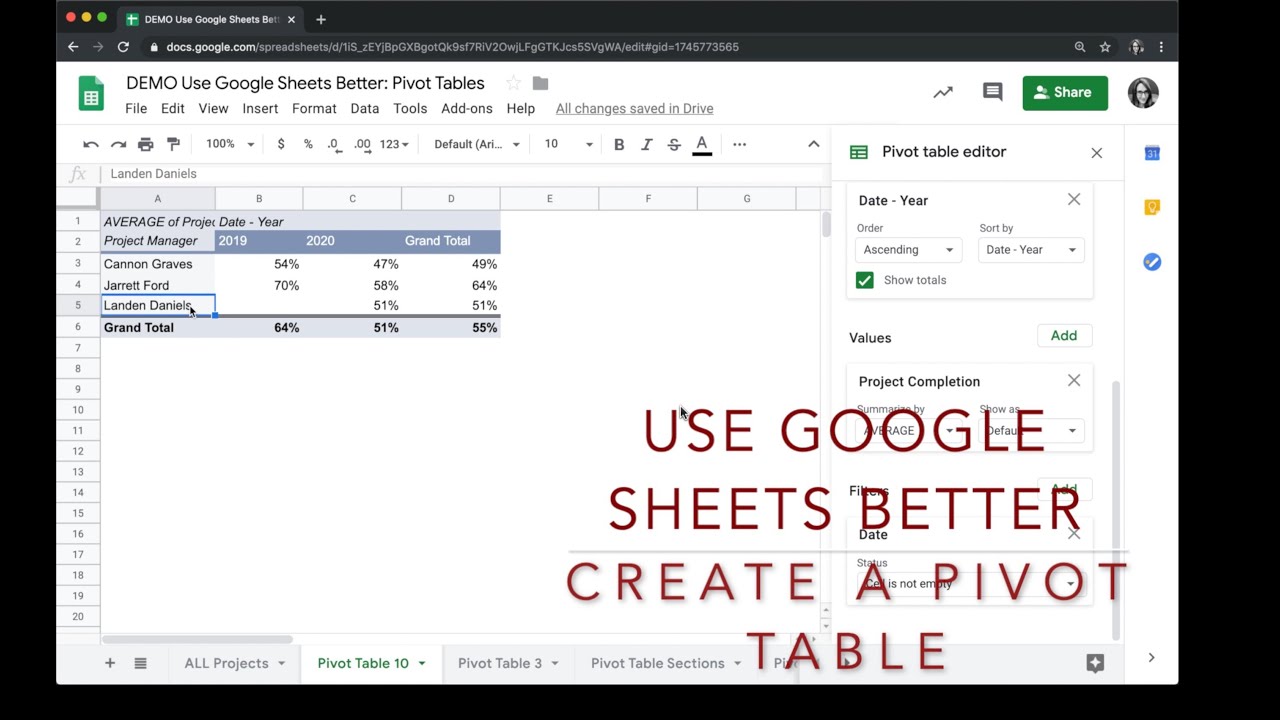
Task: Open the File menu
Action: 136,108
